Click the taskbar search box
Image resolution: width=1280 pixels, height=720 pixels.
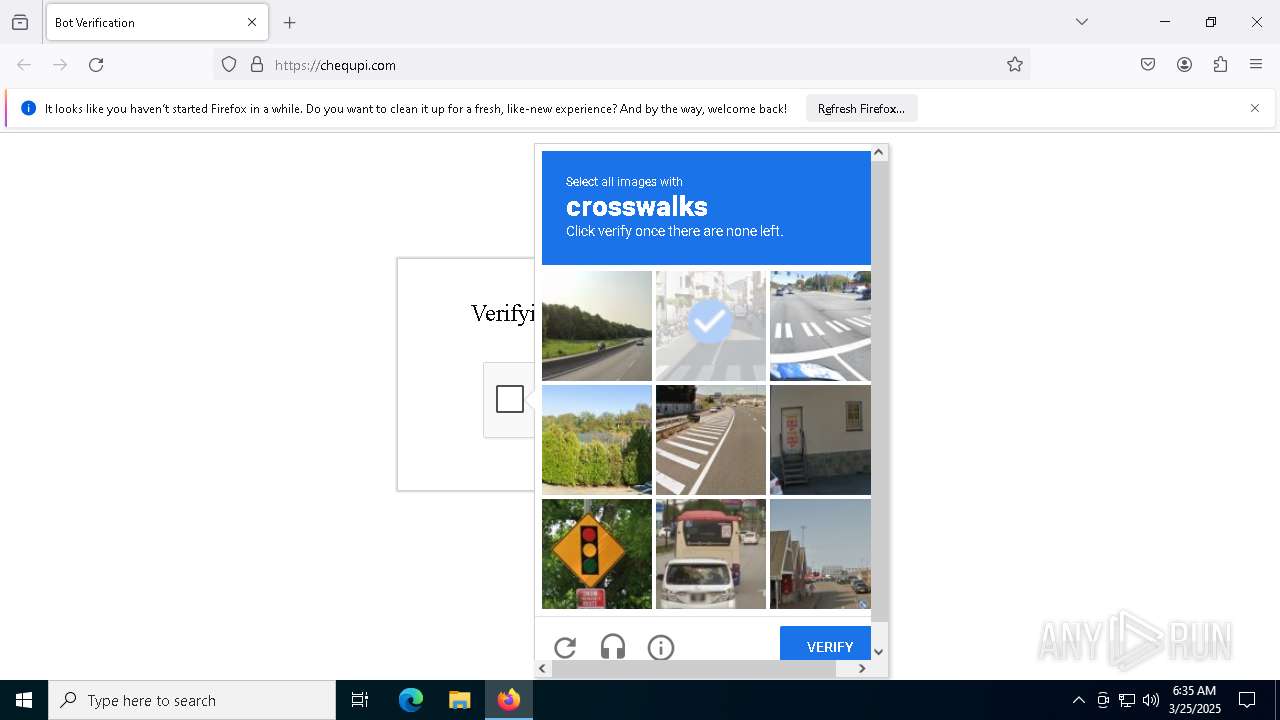[192, 700]
